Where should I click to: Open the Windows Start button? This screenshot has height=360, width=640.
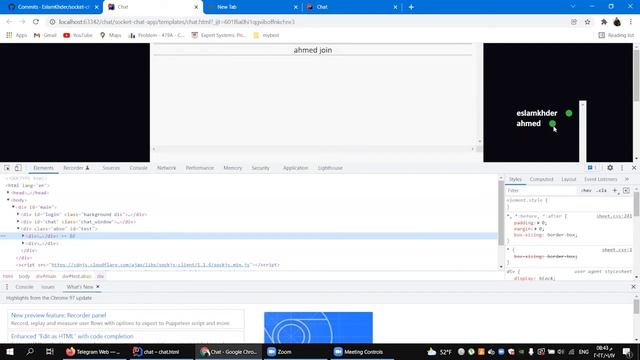(x=10, y=352)
